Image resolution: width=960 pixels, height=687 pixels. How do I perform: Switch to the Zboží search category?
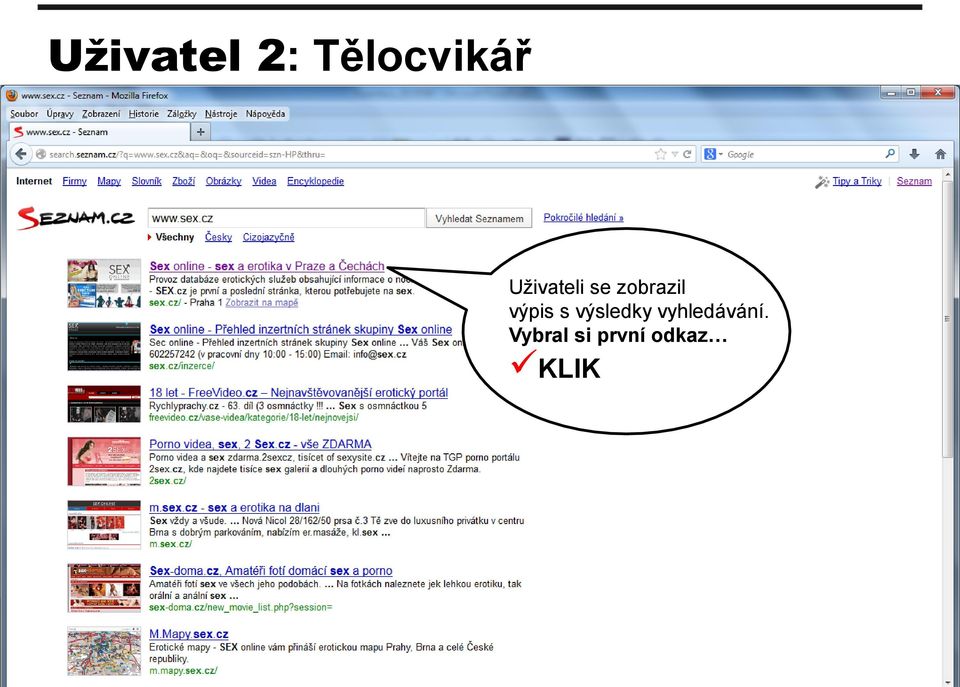[183, 181]
